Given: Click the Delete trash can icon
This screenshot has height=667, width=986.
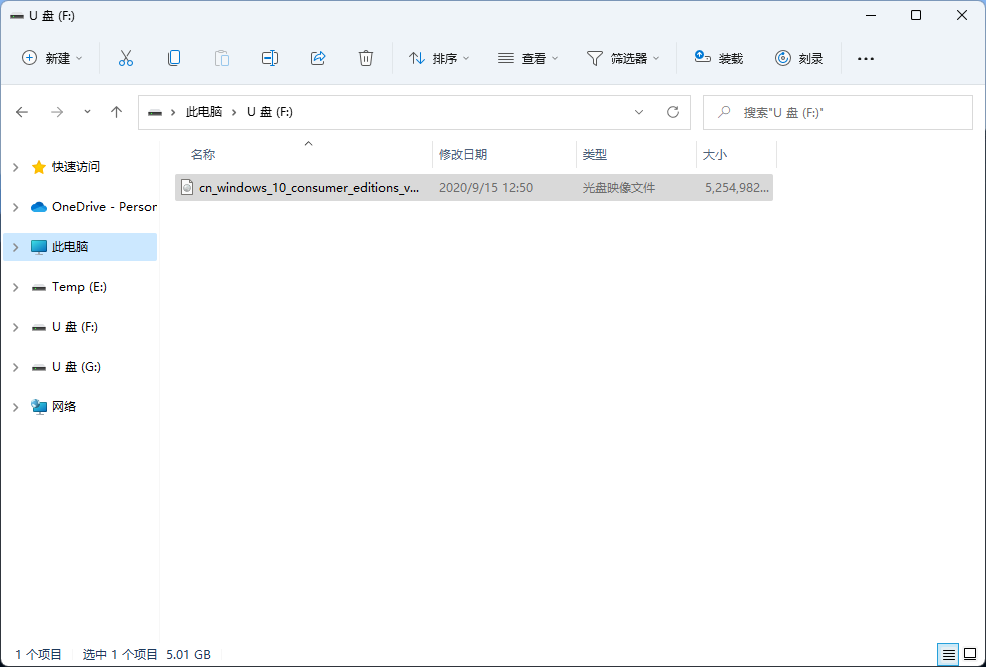Looking at the screenshot, I should 366,58.
